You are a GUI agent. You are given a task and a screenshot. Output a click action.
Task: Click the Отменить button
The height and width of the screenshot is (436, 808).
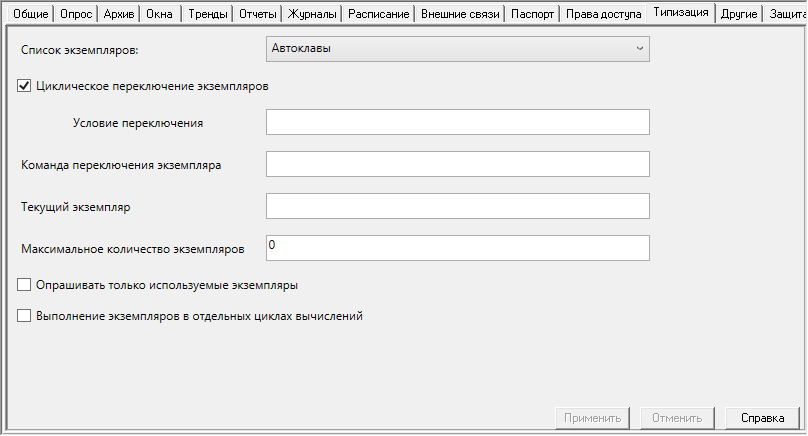[x=677, y=418]
